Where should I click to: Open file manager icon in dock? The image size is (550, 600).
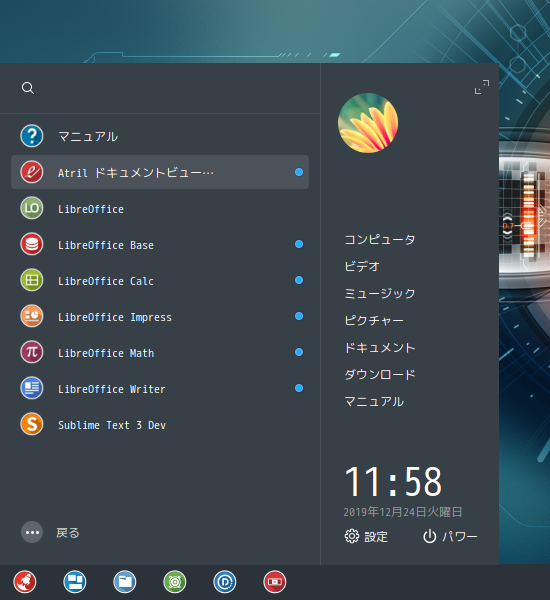(x=125, y=582)
